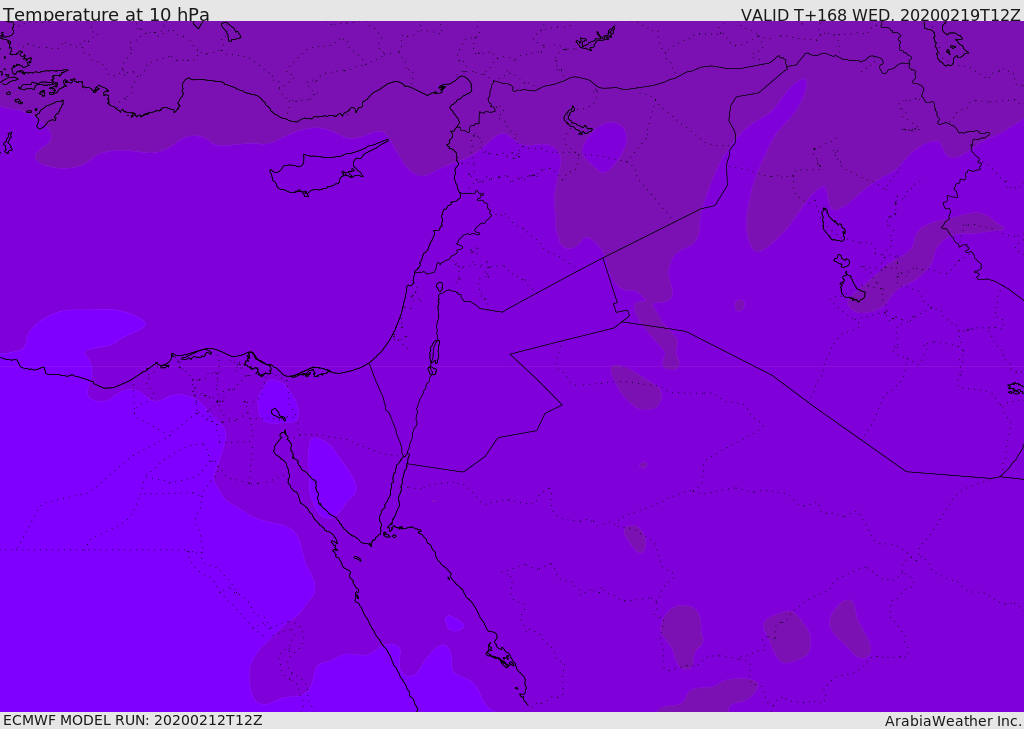
Task: Click the Crimea-shaped peninsula at the top center
Action: pyautogui.click(x=596, y=39)
